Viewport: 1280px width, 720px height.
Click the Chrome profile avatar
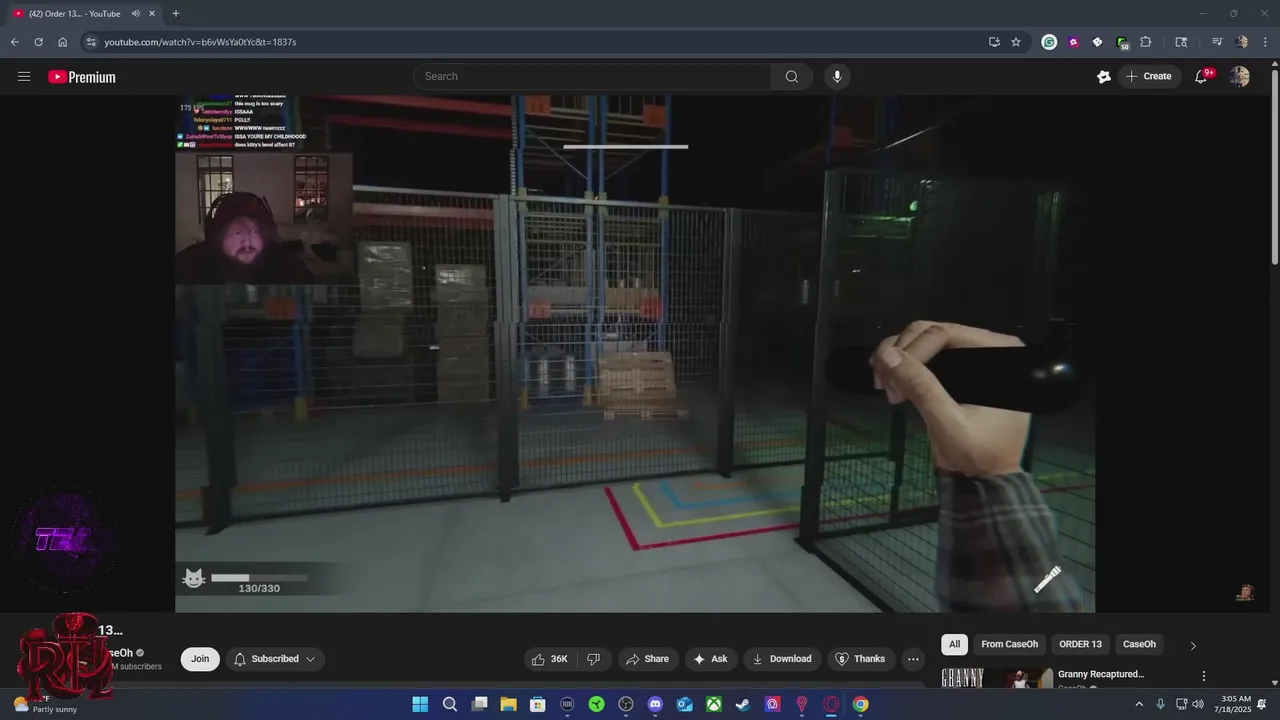point(1241,42)
